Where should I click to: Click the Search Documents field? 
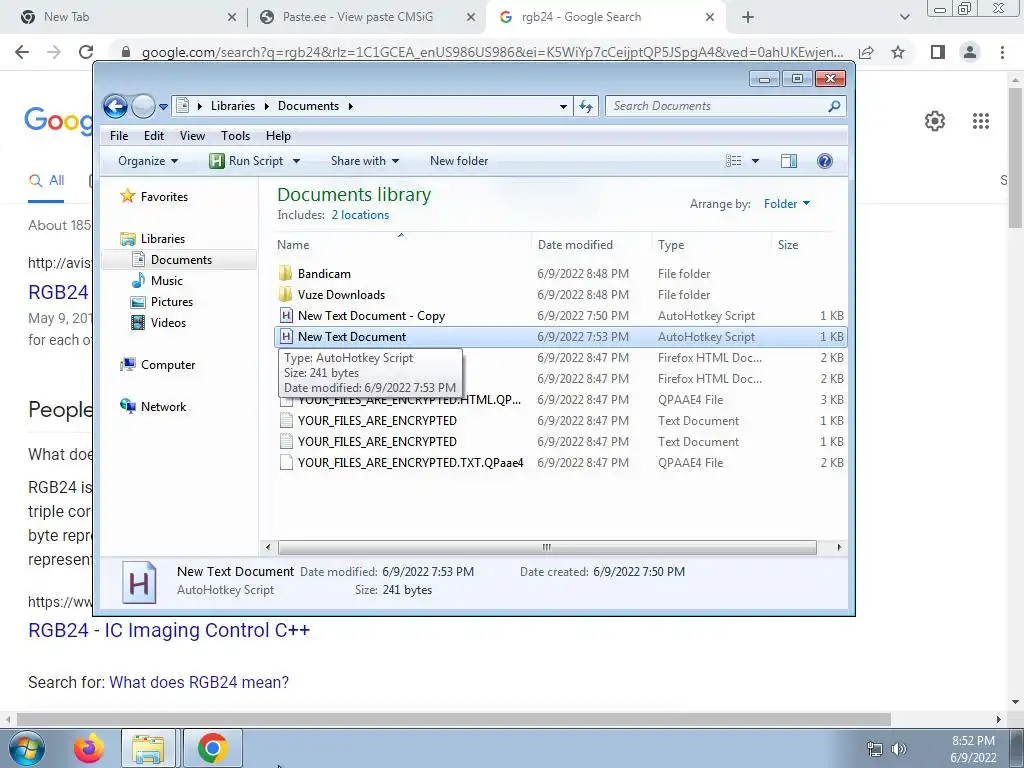click(x=726, y=106)
